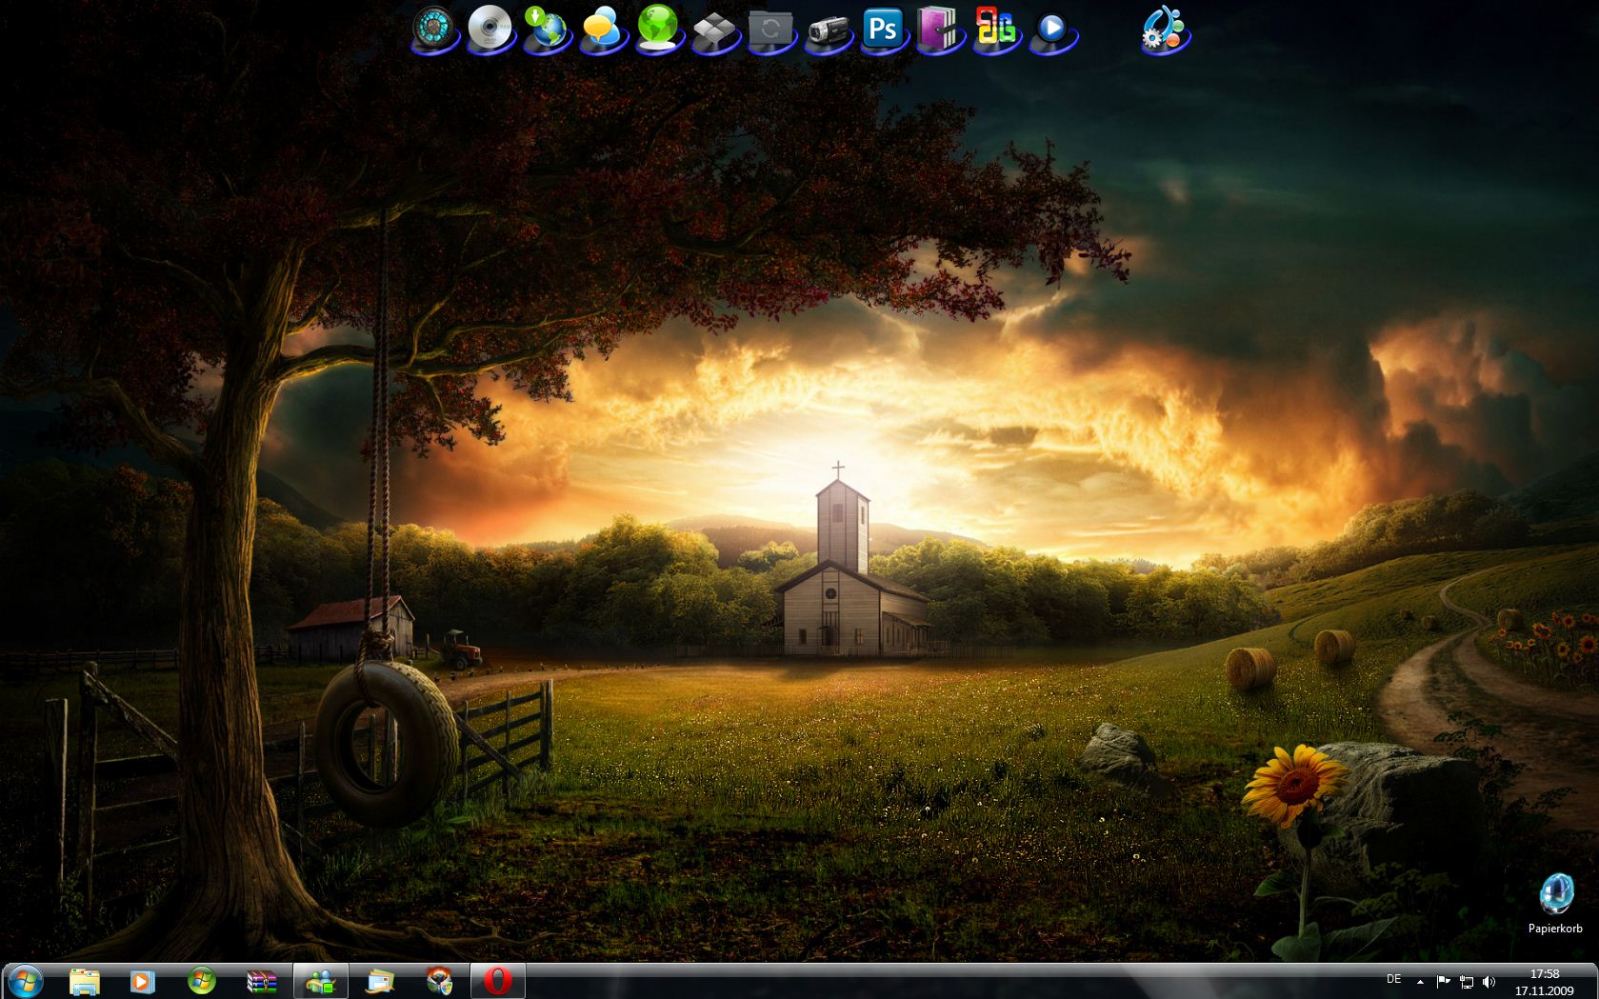Image resolution: width=1599 pixels, height=999 pixels.
Task: Open the gray sync folder dock icon
Action: [770, 28]
